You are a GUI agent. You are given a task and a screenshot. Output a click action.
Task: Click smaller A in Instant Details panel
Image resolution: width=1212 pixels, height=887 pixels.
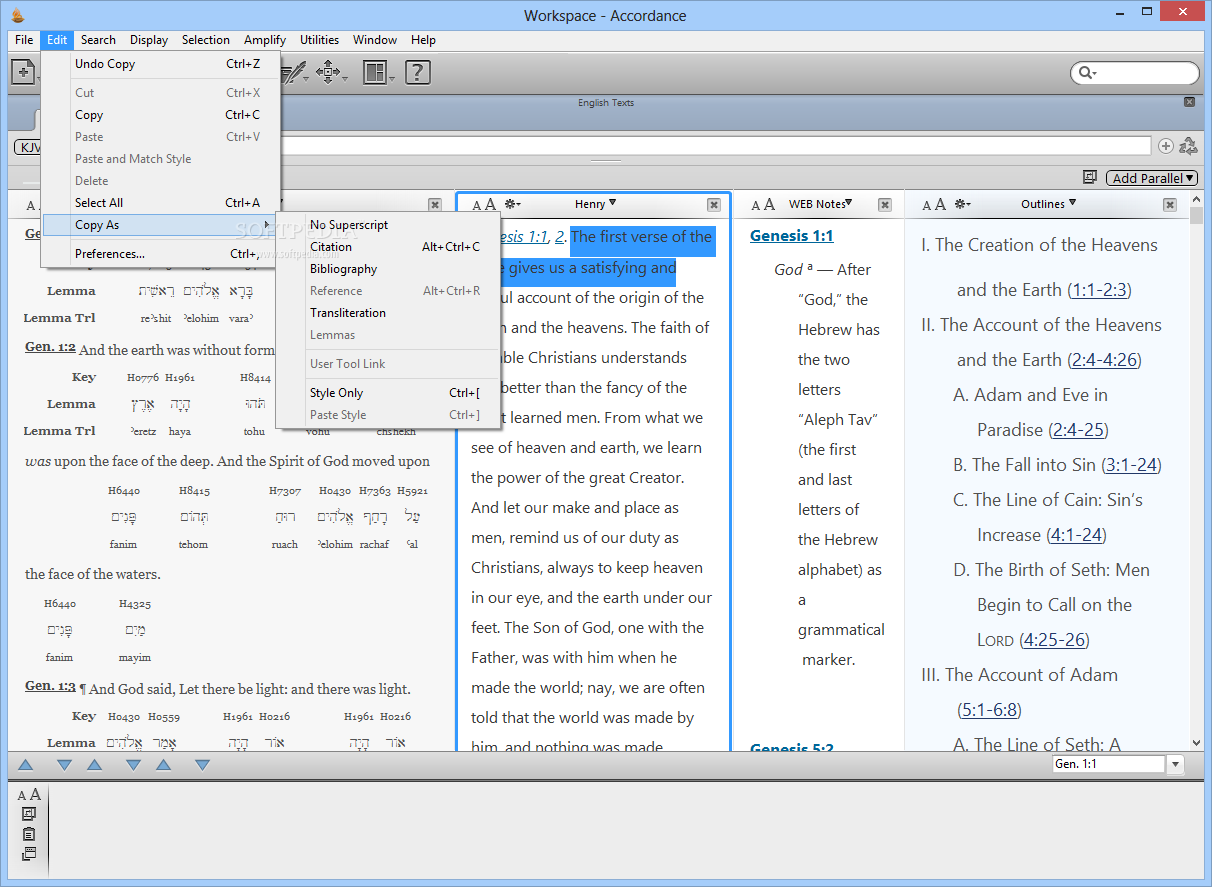point(22,796)
